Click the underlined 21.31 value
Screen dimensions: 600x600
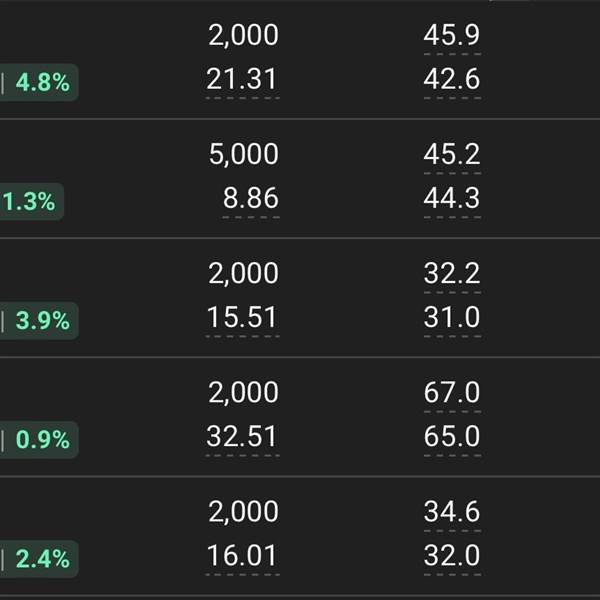coord(242,80)
